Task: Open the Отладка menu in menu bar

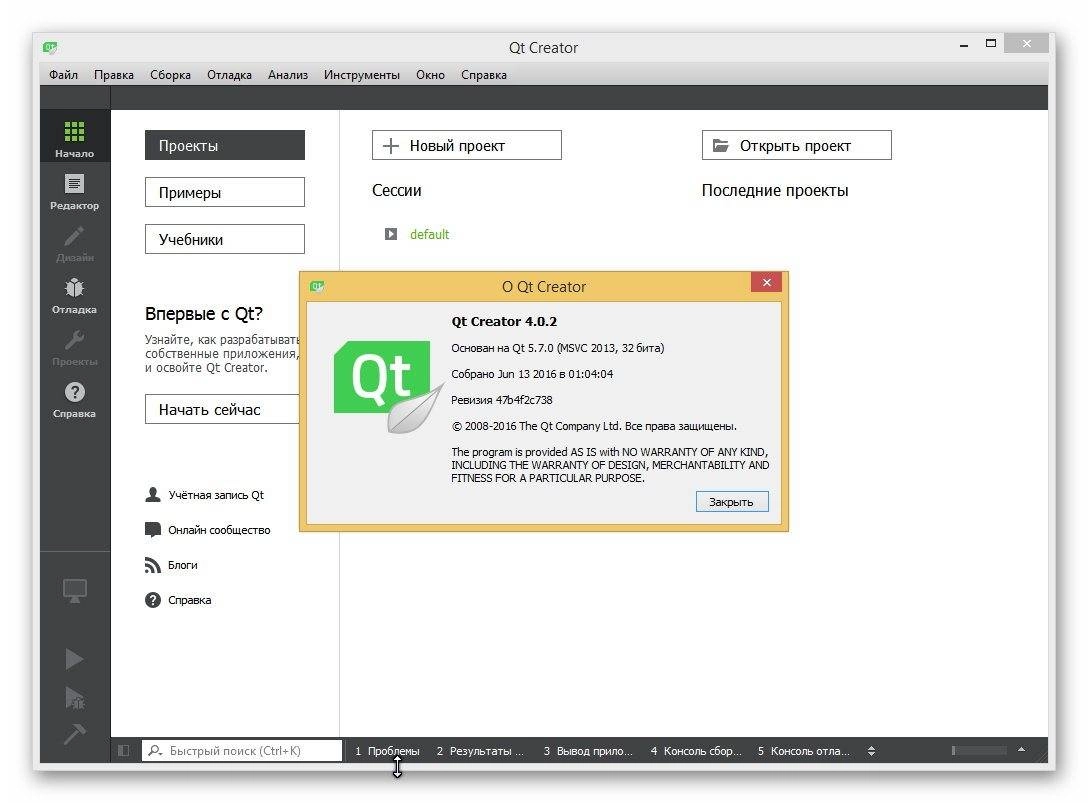Action: (229, 75)
